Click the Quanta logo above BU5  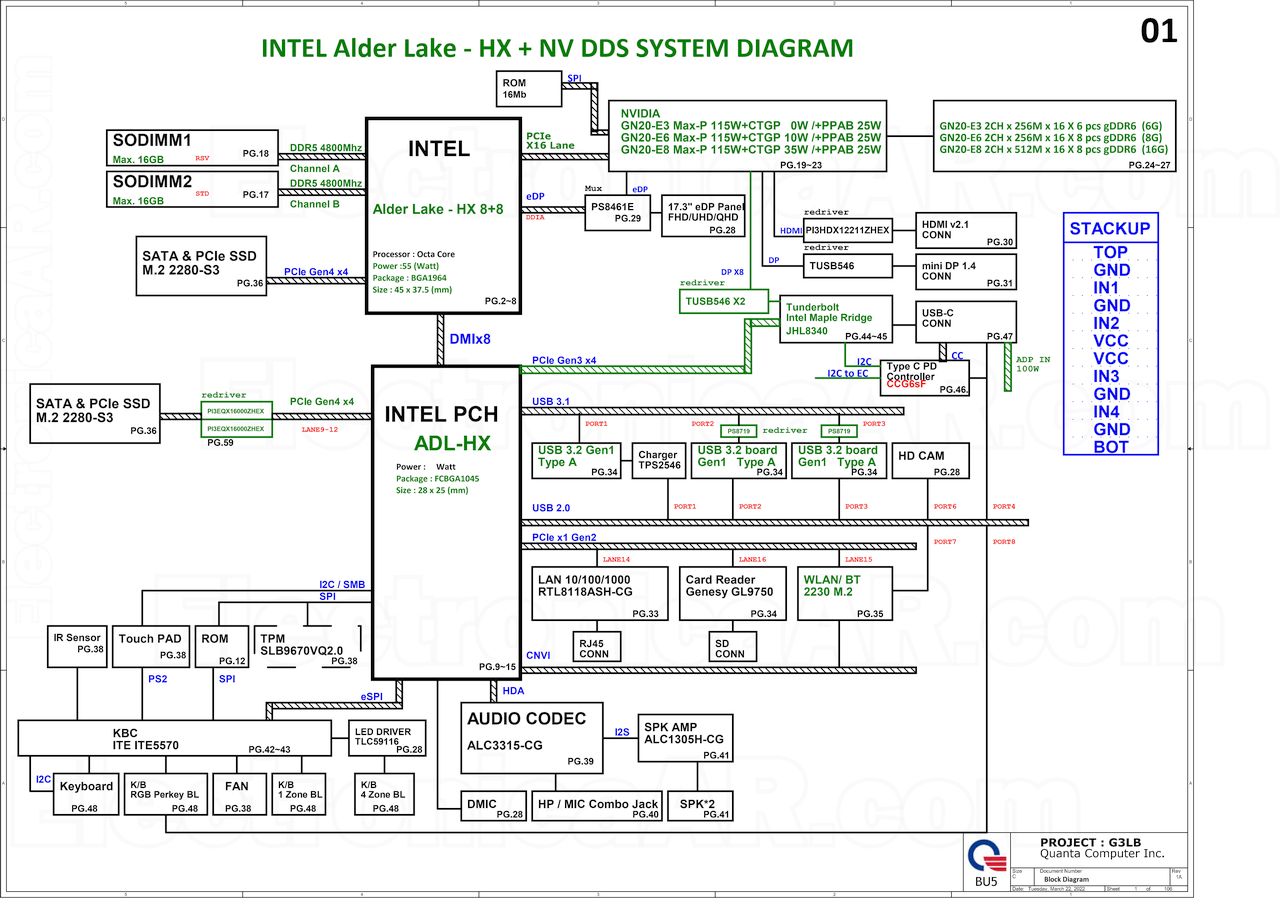(x=986, y=855)
